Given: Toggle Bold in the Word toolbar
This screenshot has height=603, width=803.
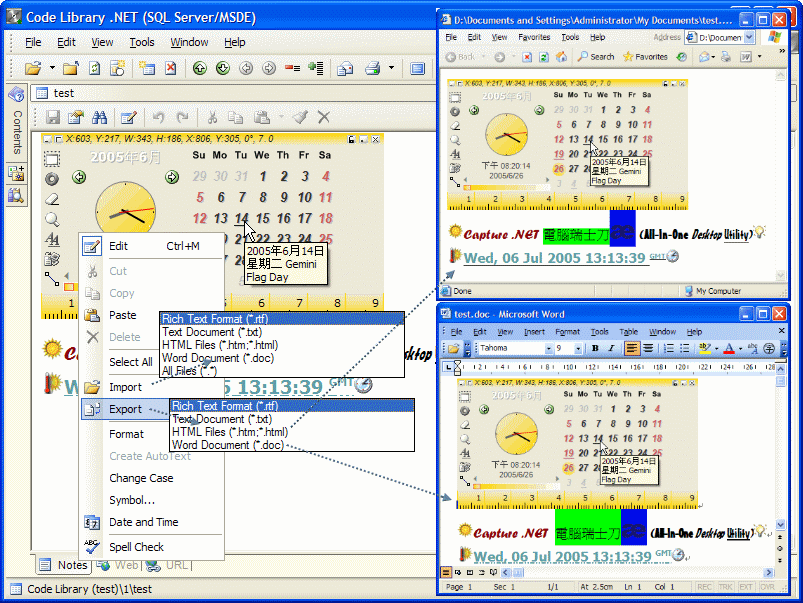Looking at the screenshot, I should pyautogui.click(x=595, y=348).
